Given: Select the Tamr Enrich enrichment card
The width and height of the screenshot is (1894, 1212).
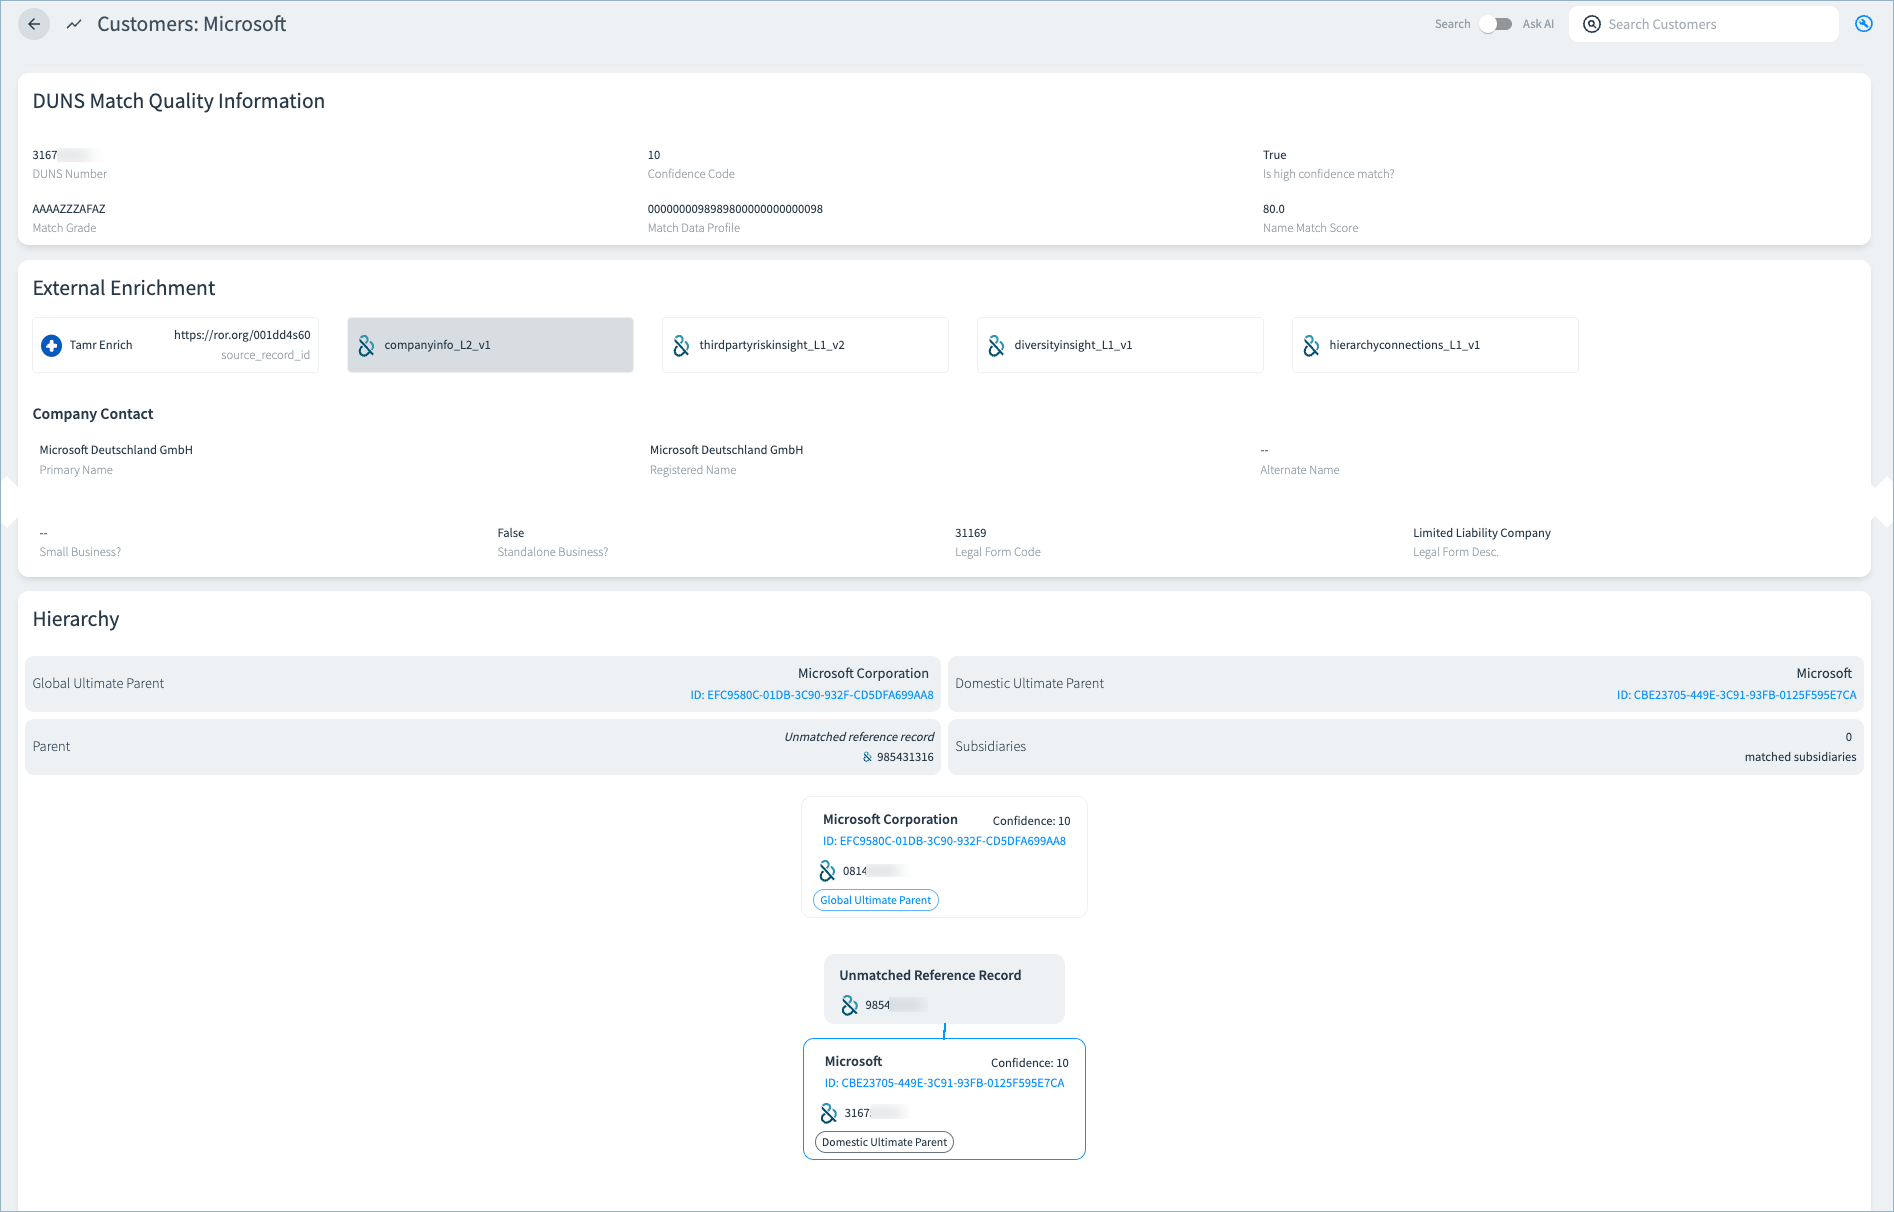Looking at the screenshot, I should (176, 345).
